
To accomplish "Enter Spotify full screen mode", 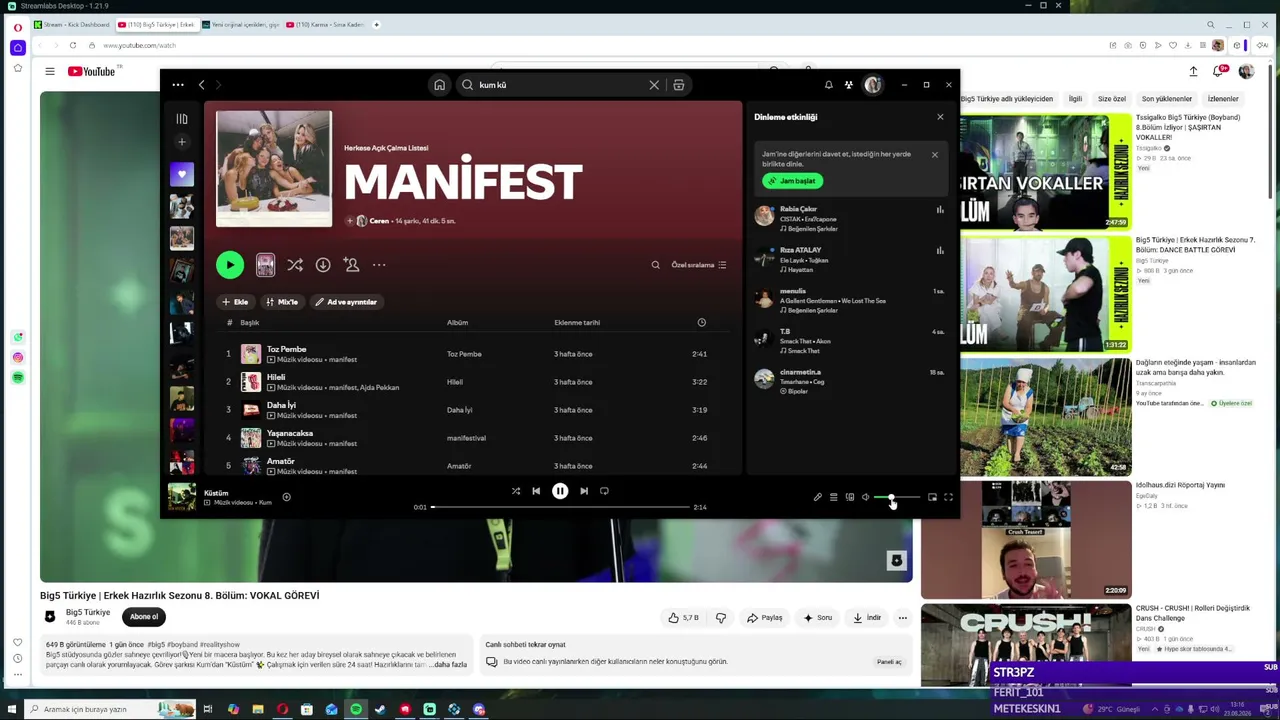I will coord(948,497).
